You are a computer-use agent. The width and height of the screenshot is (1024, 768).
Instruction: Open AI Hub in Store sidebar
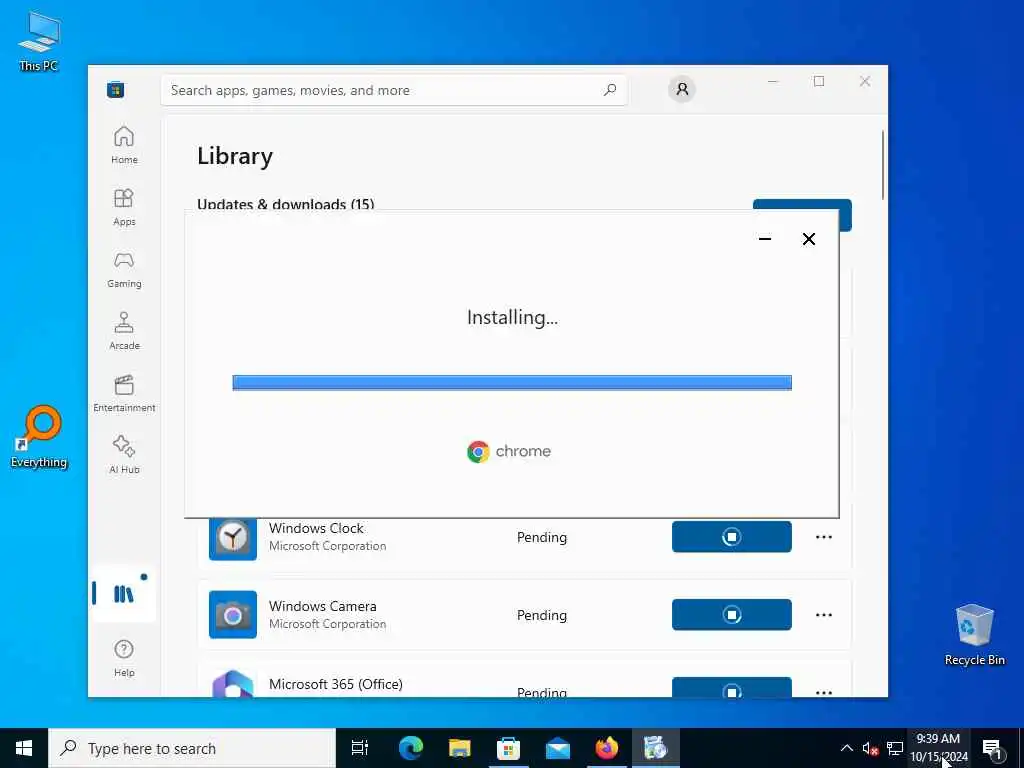point(124,455)
